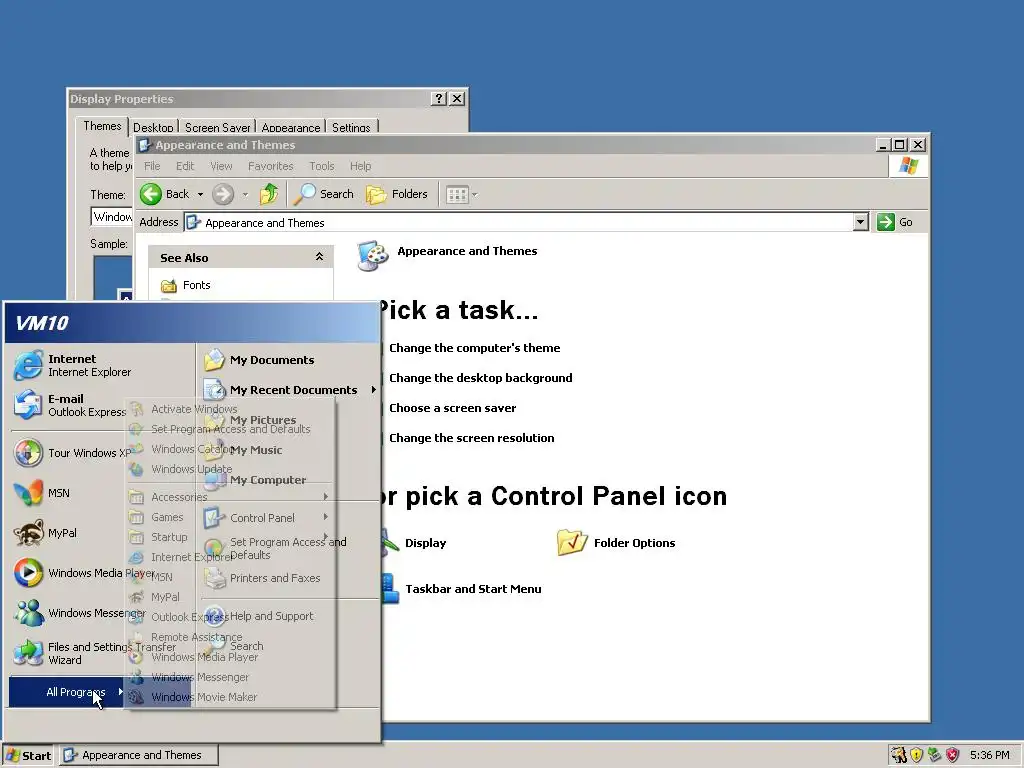
Task: Open Startup folder in All Programs
Action: click(168, 537)
